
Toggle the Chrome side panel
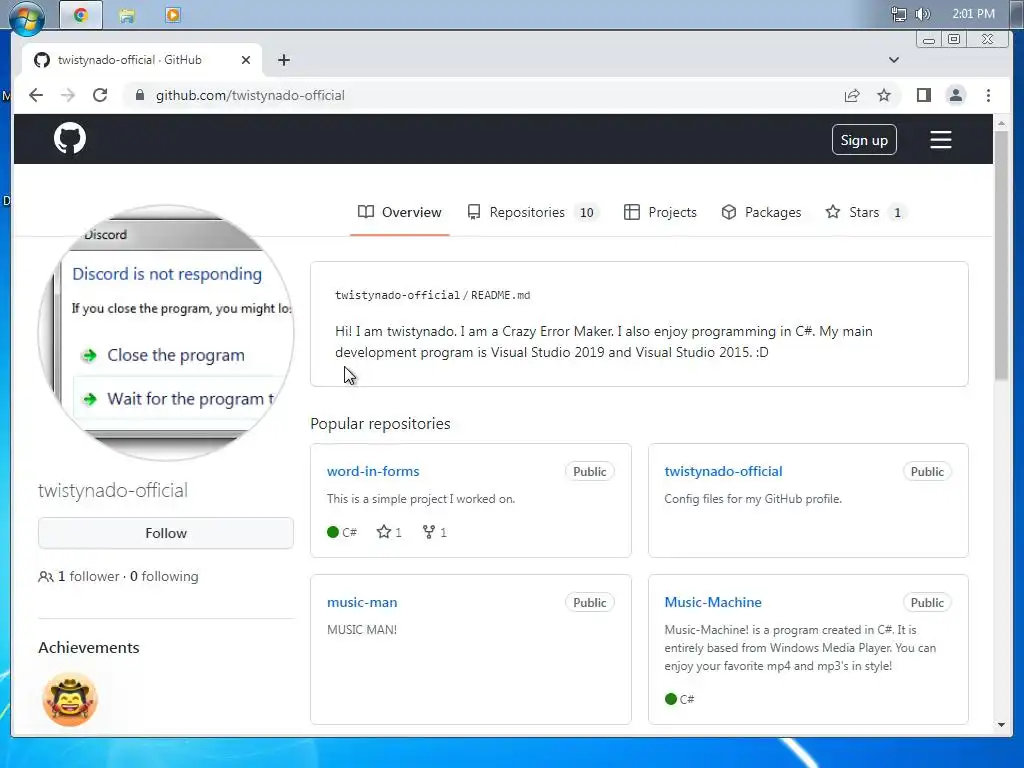pyautogui.click(x=923, y=95)
